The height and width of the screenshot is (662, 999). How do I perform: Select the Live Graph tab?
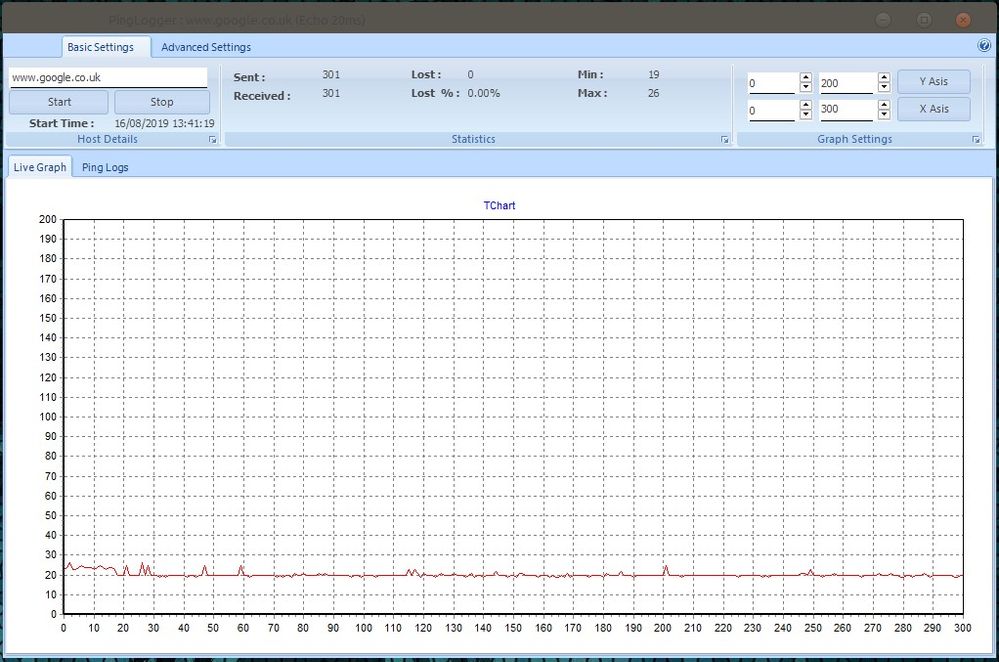tap(40, 167)
